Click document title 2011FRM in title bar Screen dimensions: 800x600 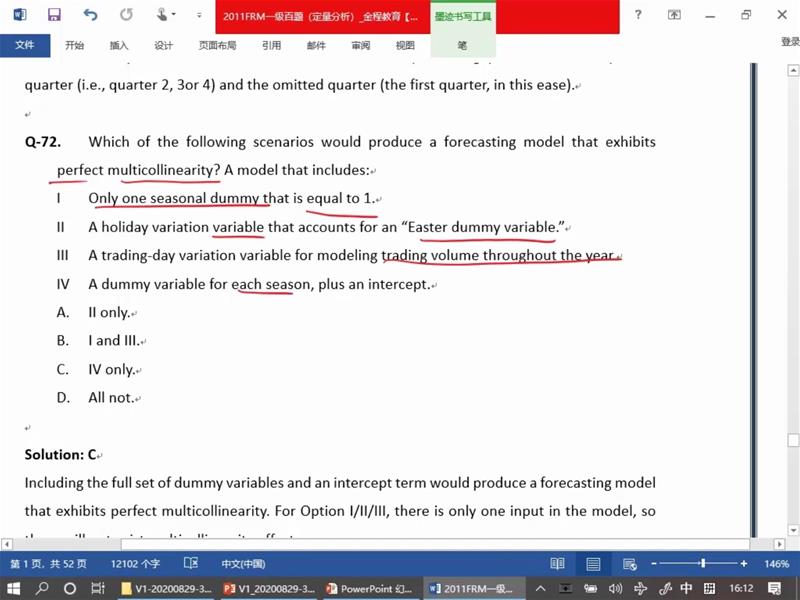pyautogui.click(x=320, y=16)
